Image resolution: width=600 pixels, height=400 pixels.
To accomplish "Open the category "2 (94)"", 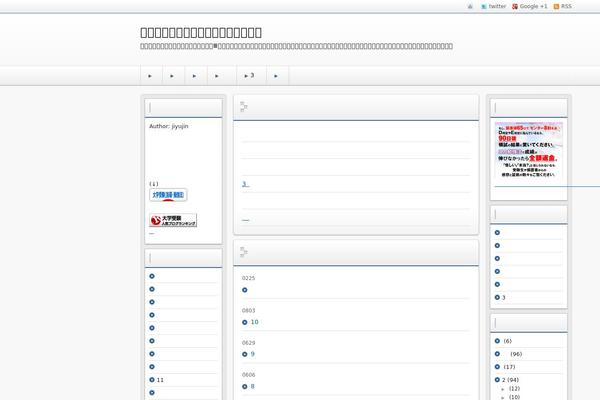I will tap(510, 380).
